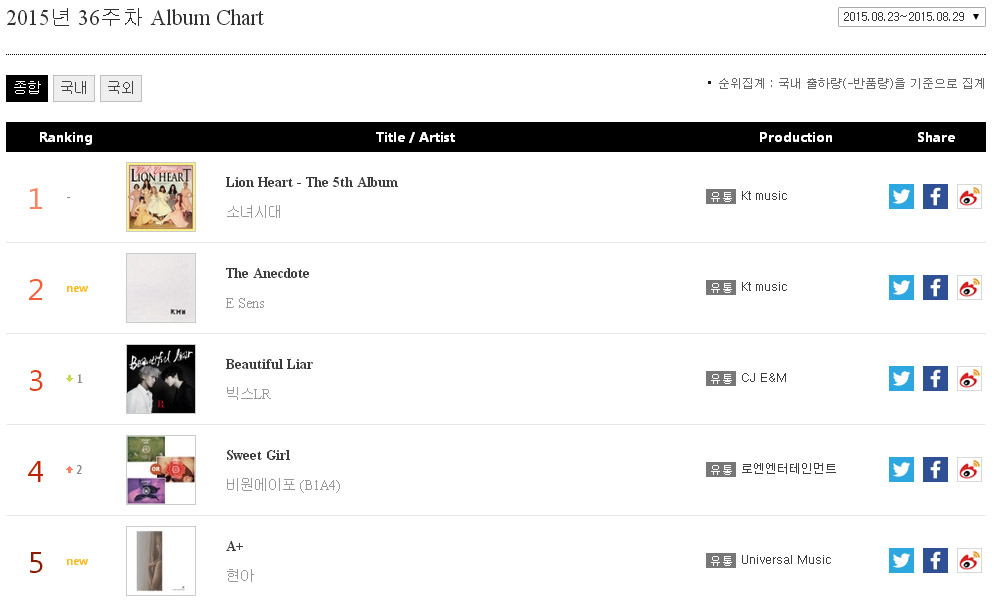Share Sweet Girl on Facebook
Image resolution: width=997 pixels, height=602 pixels.
coord(935,470)
